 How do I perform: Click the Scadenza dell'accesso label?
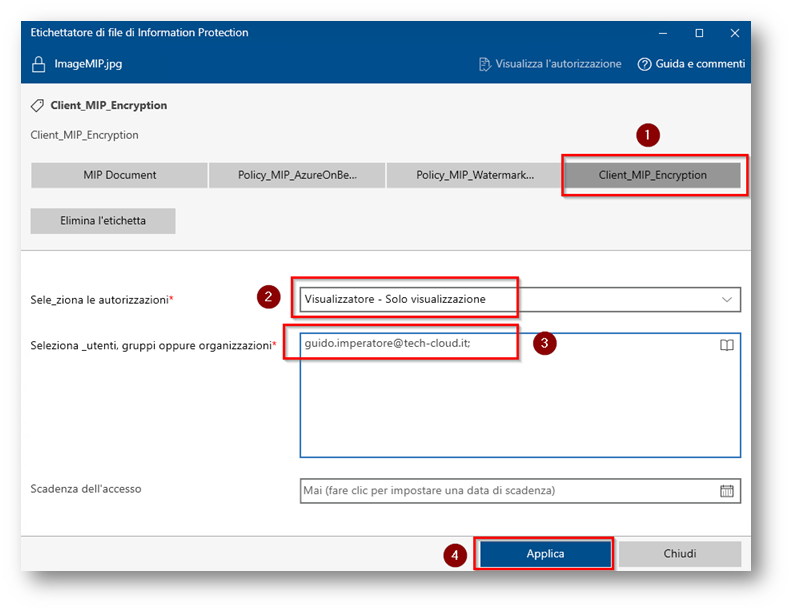coord(86,489)
